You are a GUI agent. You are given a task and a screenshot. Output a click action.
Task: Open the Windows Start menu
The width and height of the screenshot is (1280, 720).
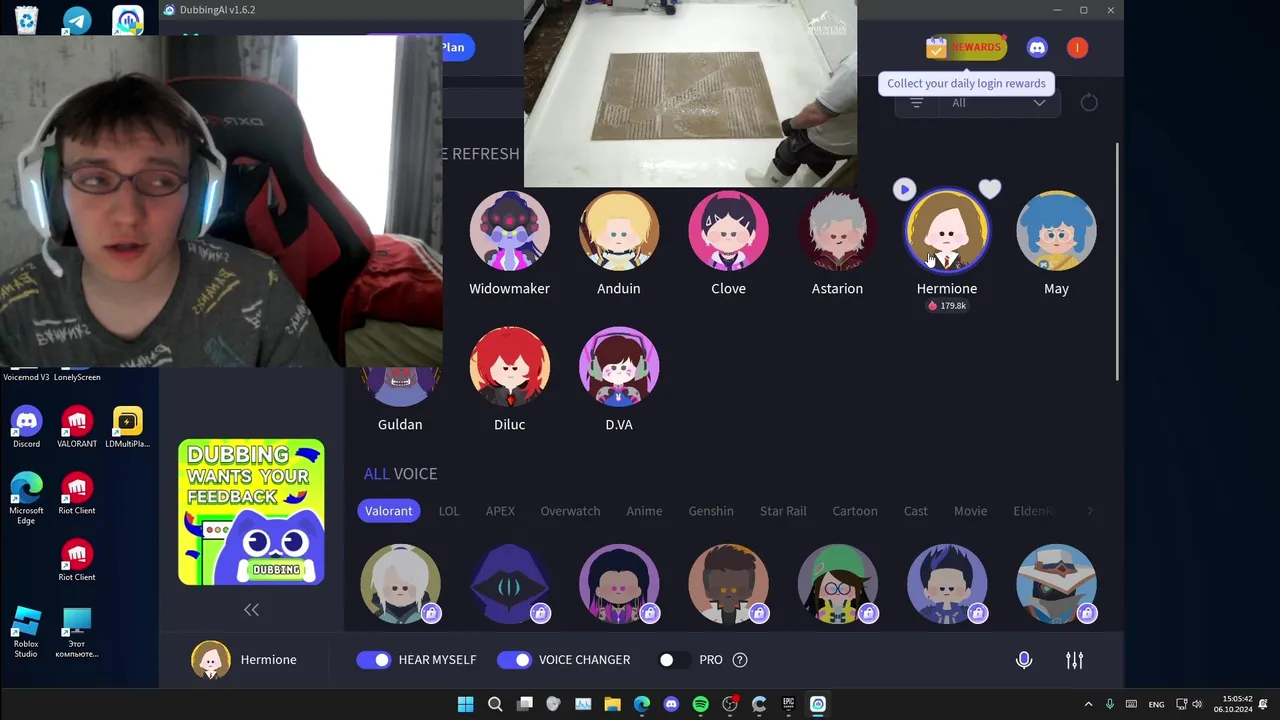(x=465, y=704)
